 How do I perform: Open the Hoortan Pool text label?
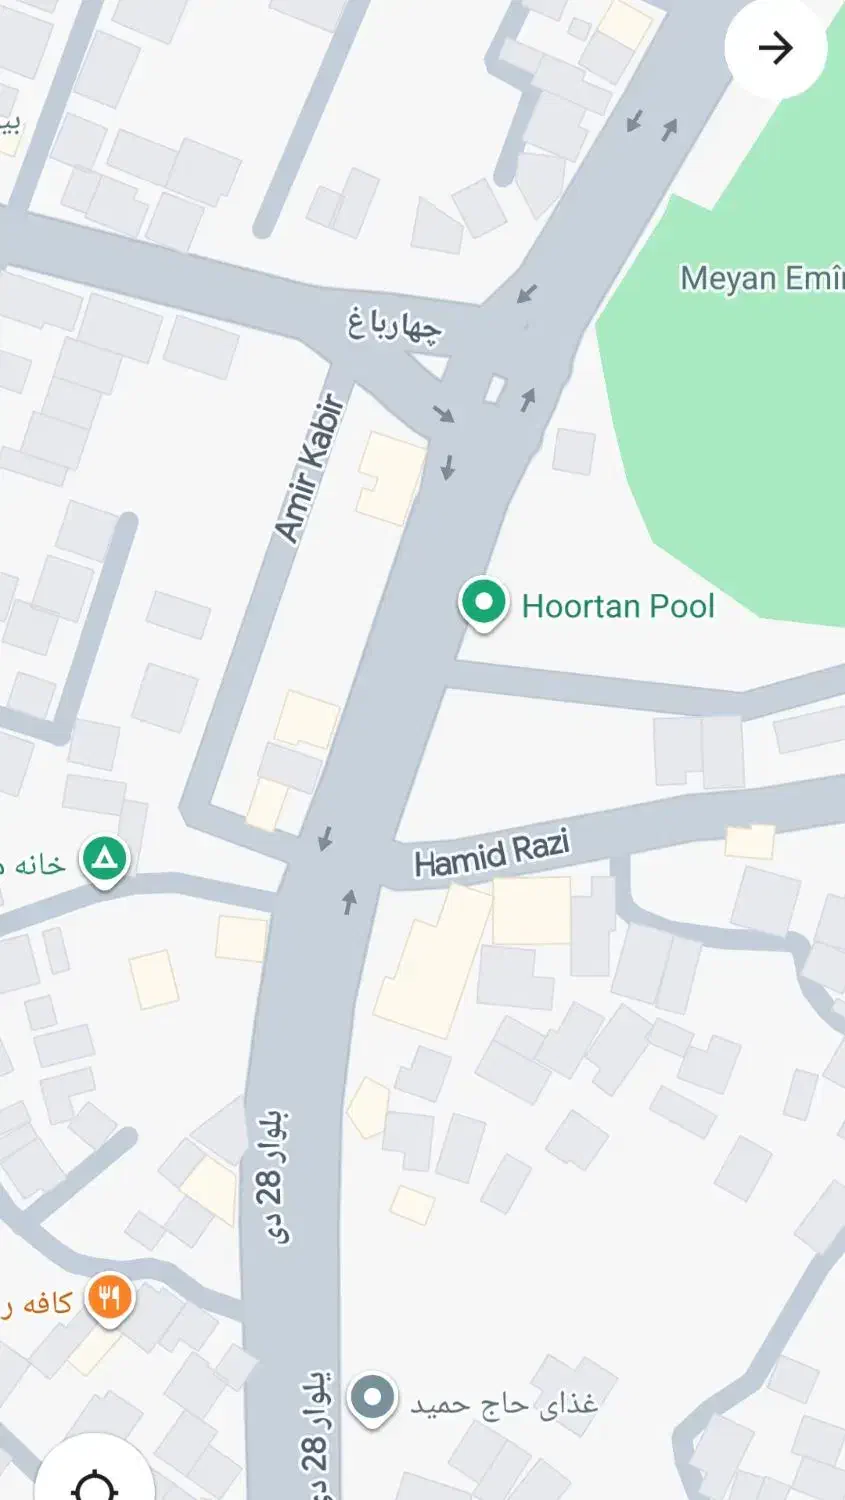[618, 606]
